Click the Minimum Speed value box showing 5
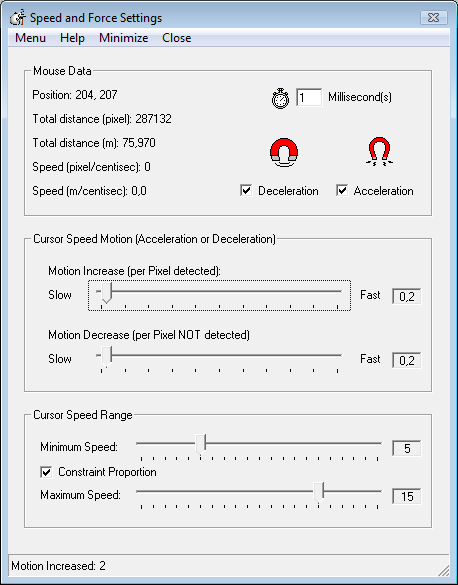 tap(407, 448)
